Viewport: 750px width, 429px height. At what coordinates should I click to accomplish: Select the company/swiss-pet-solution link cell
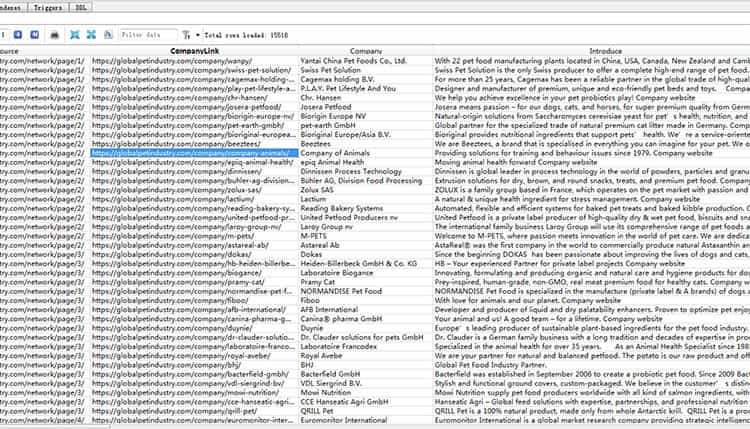[194, 70]
